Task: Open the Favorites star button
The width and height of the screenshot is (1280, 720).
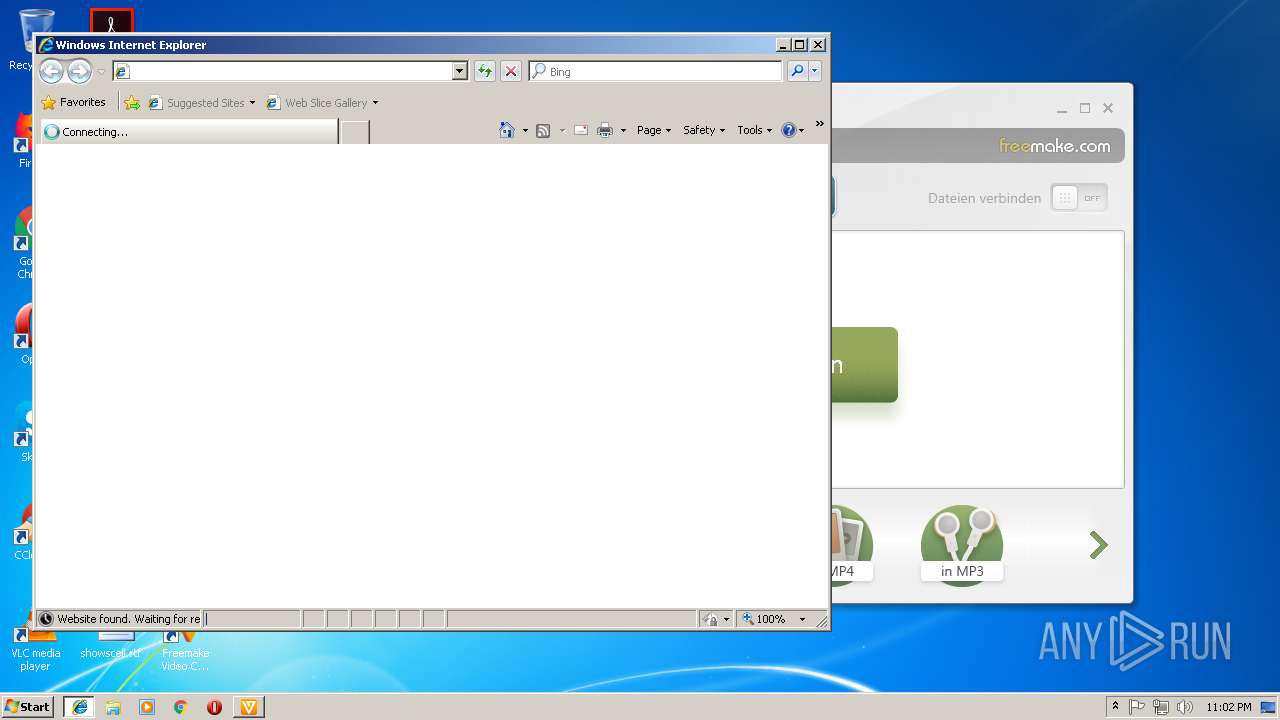Action: tap(74, 102)
